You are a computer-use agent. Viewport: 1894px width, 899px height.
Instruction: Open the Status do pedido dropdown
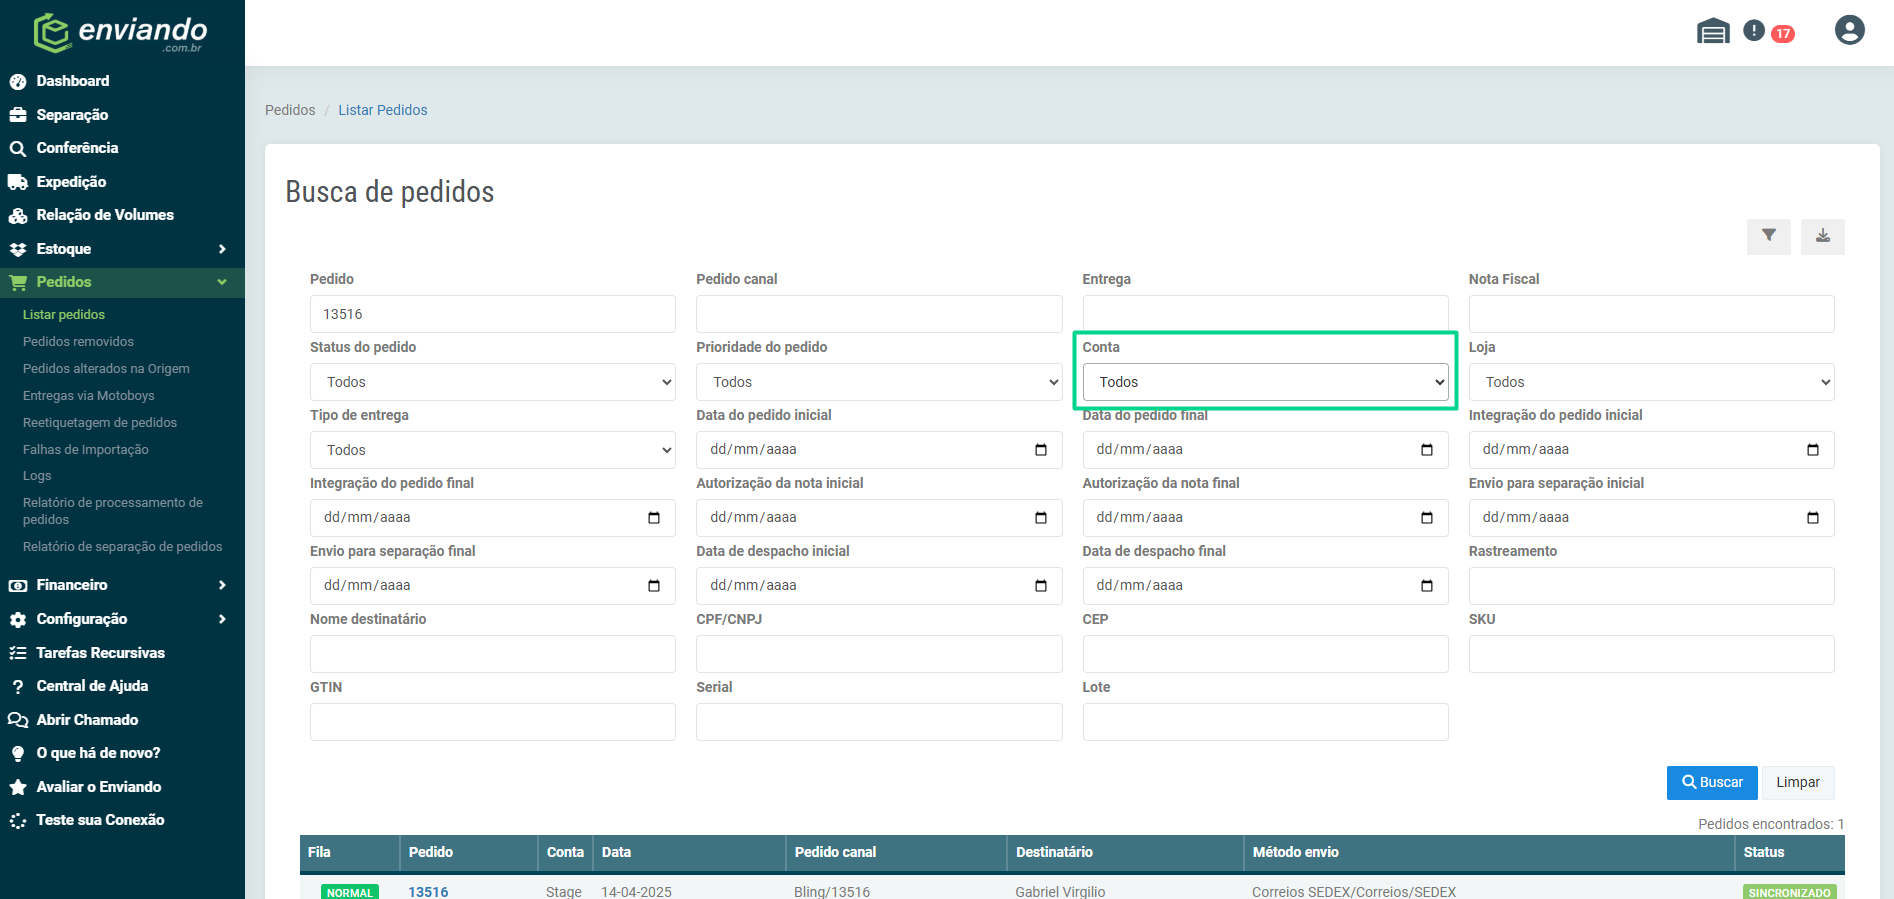493,382
